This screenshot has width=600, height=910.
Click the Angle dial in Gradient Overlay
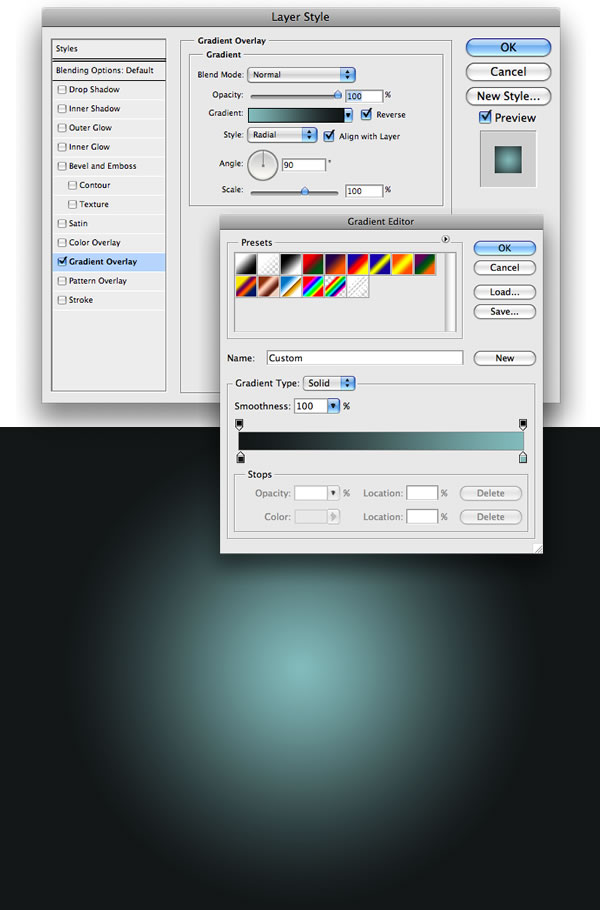click(263, 165)
